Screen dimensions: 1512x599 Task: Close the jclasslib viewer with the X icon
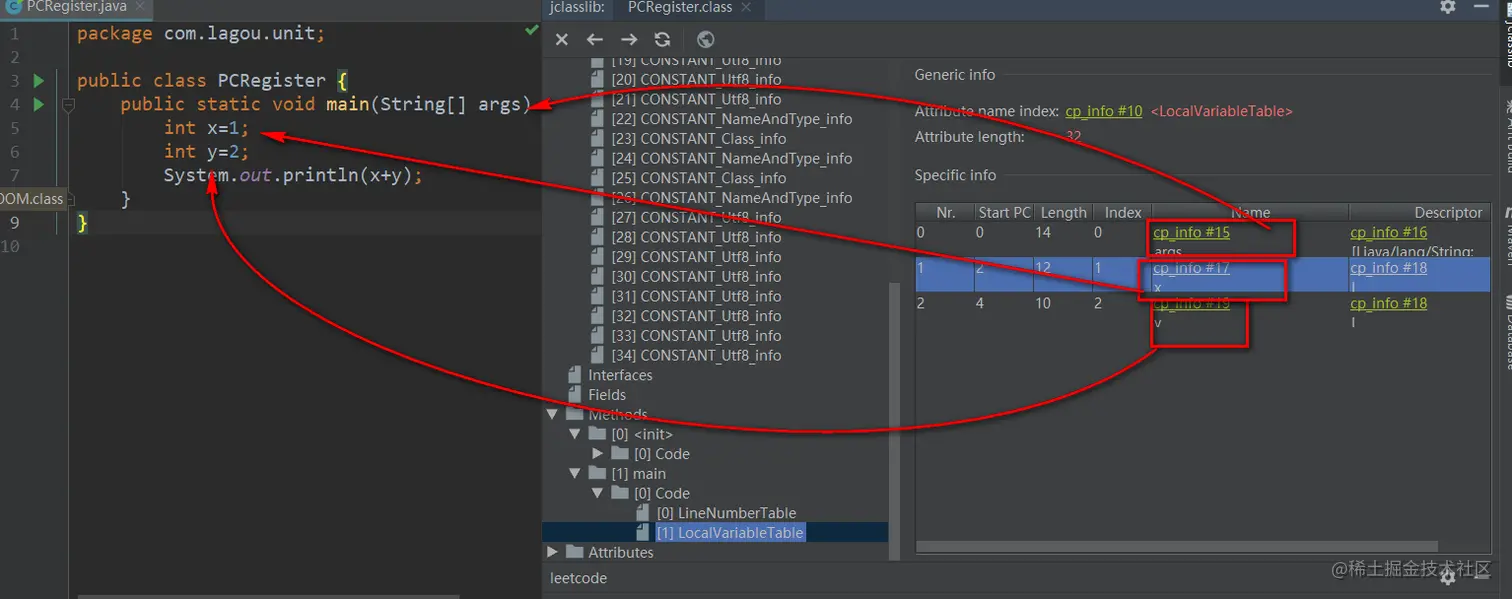click(x=562, y=40)
